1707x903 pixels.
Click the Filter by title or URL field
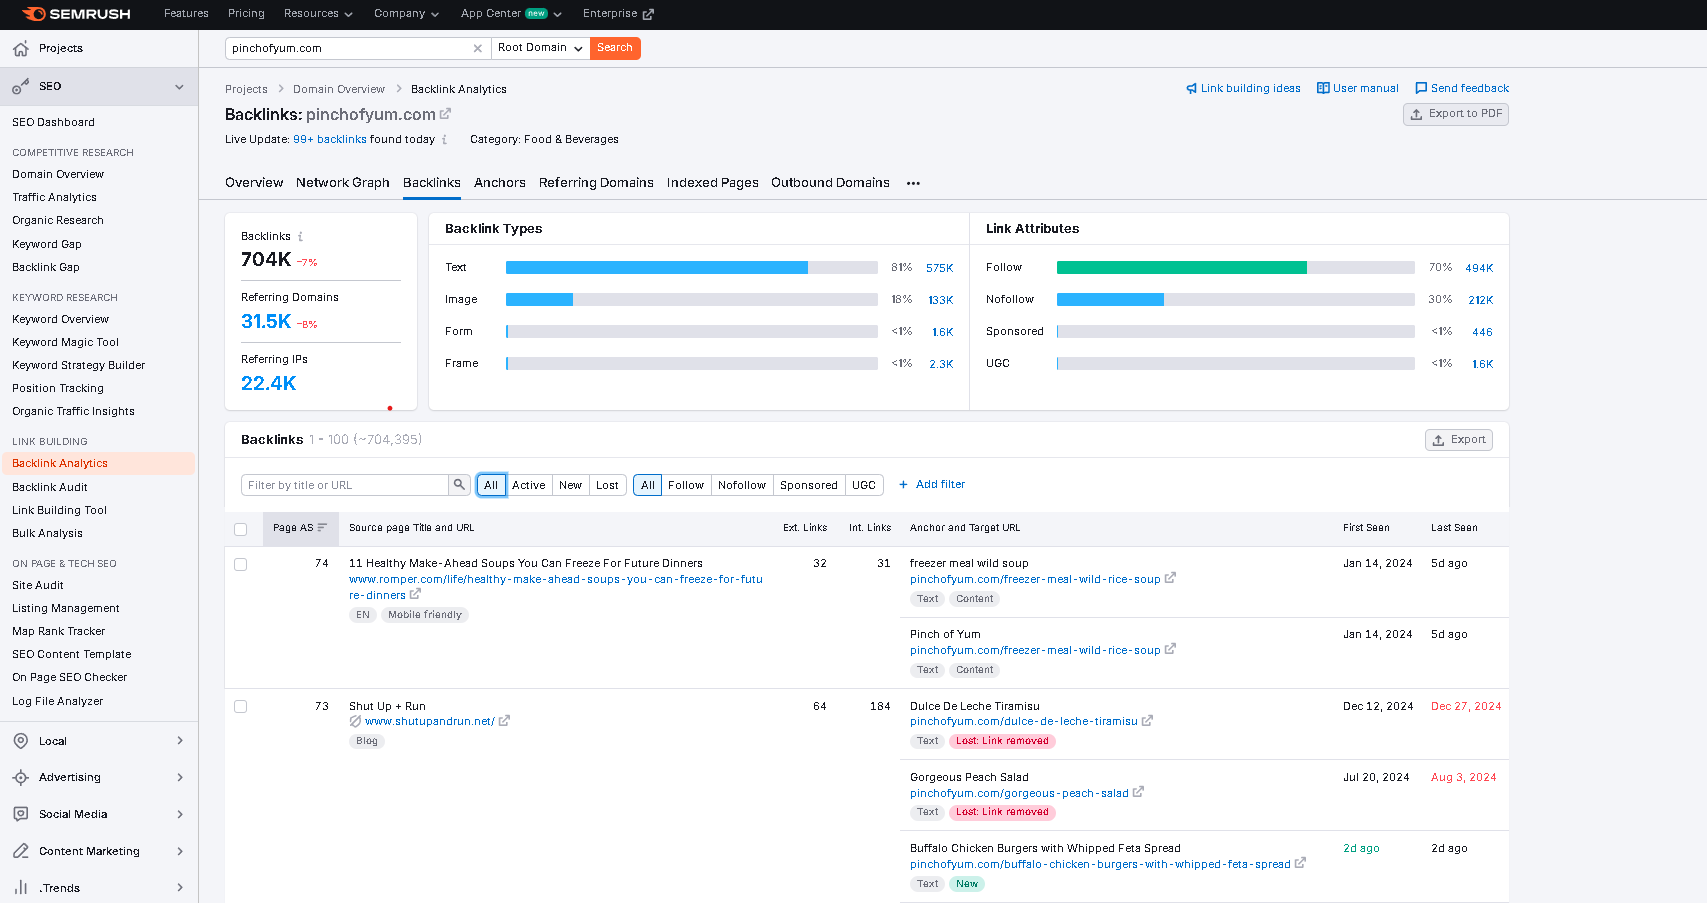point(345,485)
